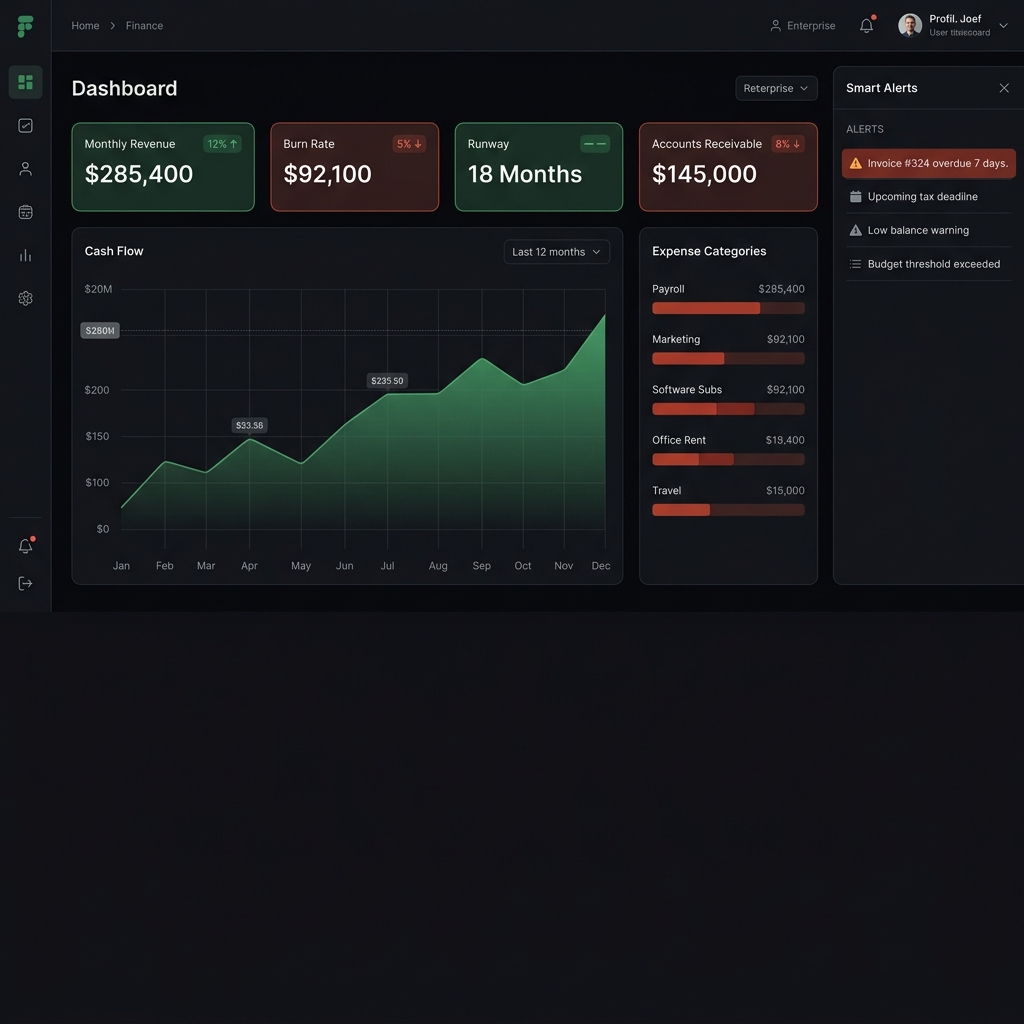Open the user profile icon in sidebar
The height and width of the screenshot is (1024, 1024).
[25, 168]
